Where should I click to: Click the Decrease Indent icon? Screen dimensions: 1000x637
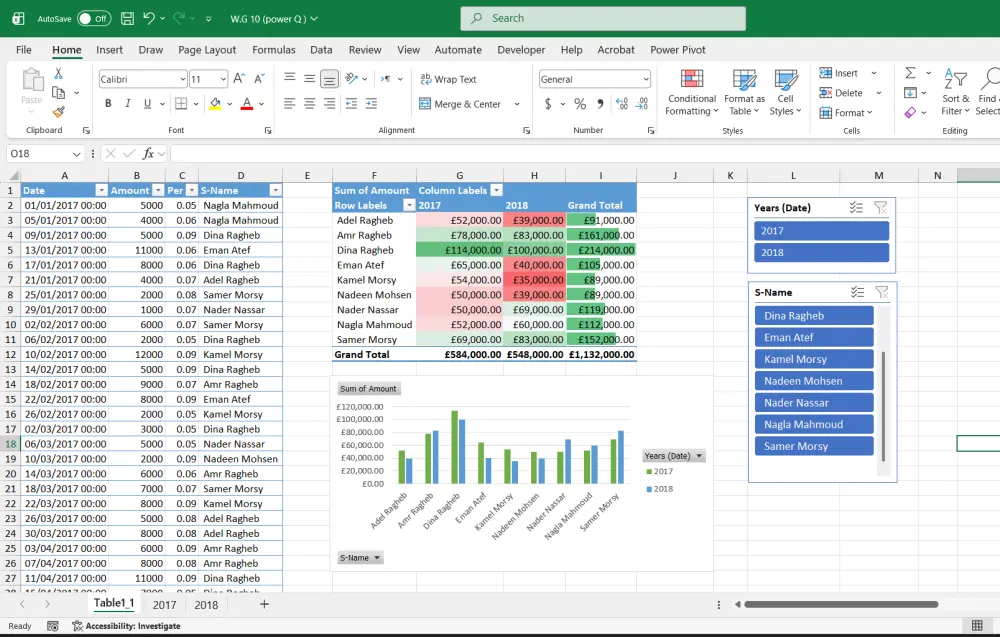351,103
